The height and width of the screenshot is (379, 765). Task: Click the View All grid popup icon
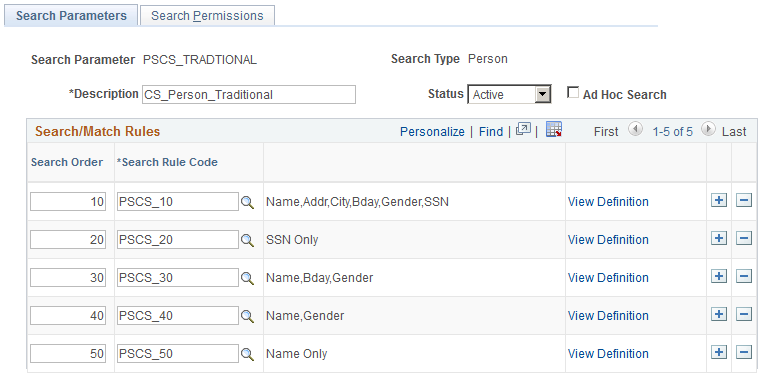coord(523,130)
